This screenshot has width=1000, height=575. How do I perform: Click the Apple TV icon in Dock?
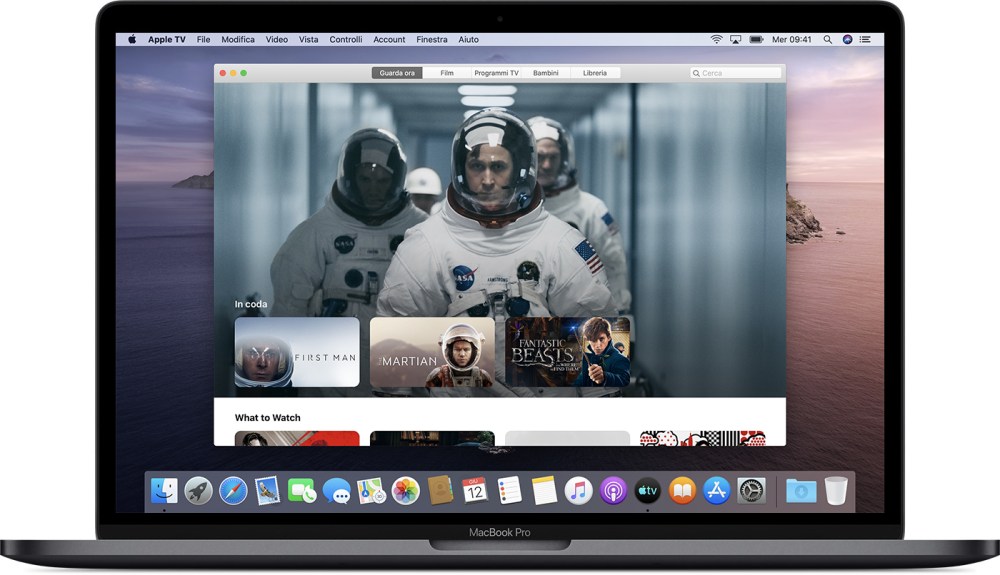(x=647, y=491)
